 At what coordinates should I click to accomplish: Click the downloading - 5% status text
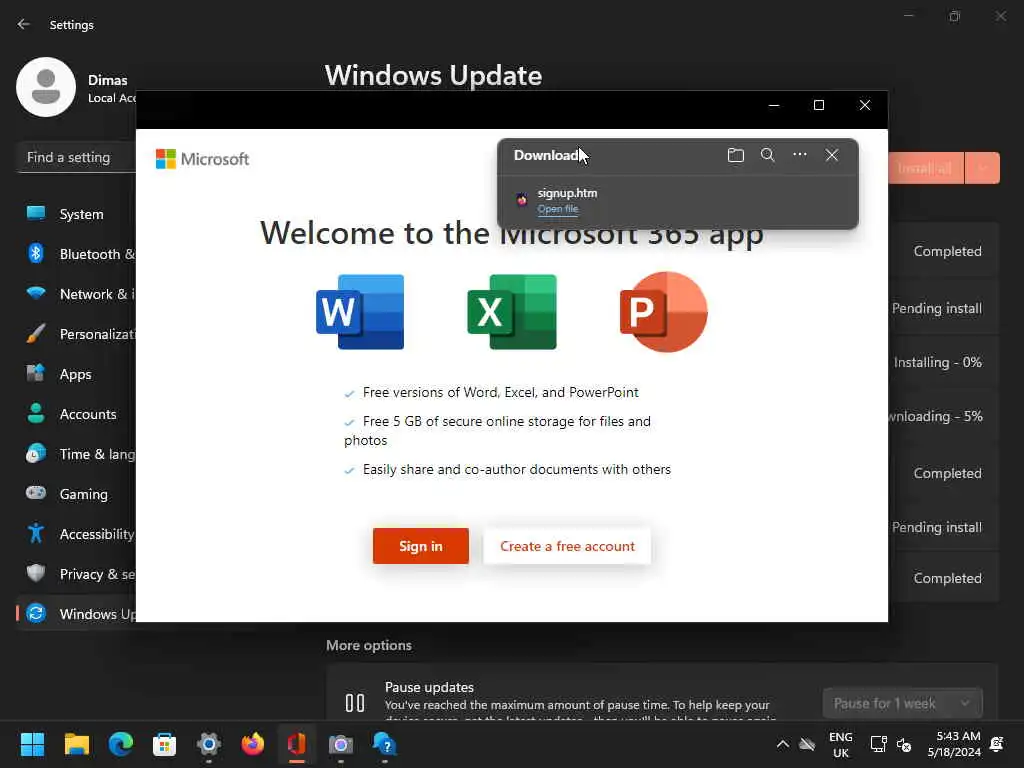pyautogui.click(x=935, y=417)
